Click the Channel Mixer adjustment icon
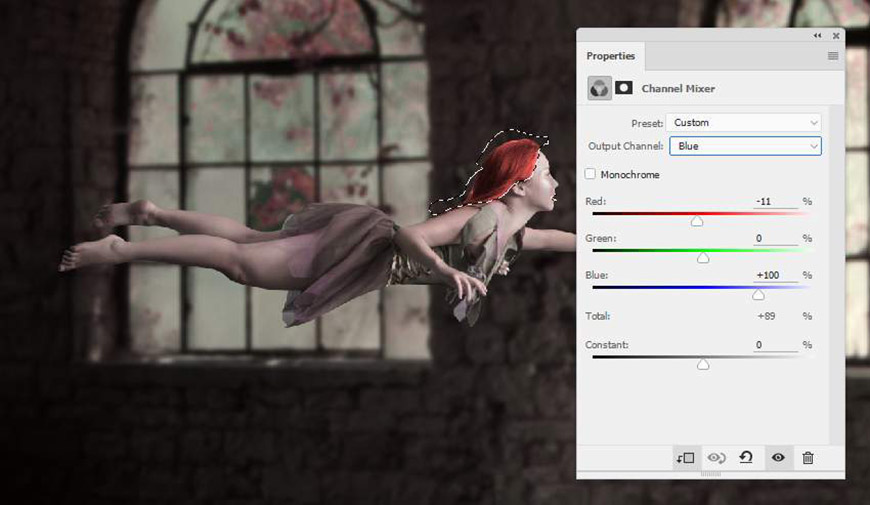870x505 pixels. (599, 88)
